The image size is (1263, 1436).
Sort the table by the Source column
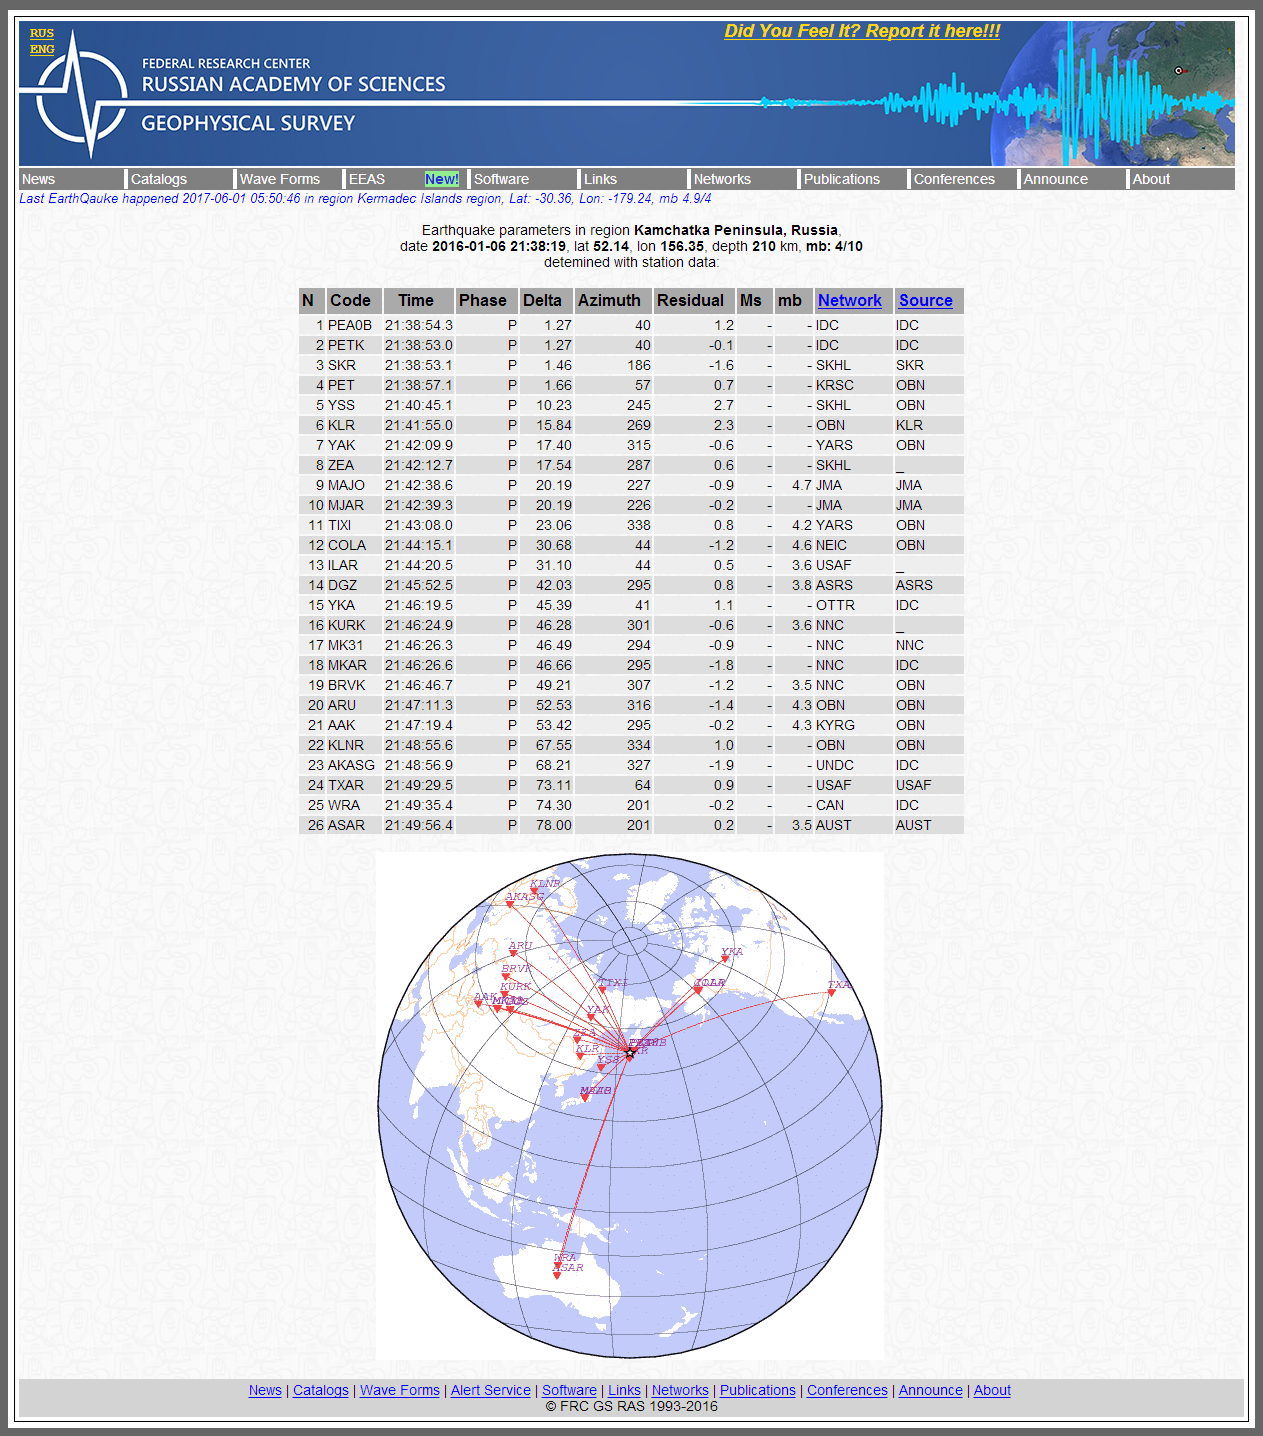[x=925, y=300]
